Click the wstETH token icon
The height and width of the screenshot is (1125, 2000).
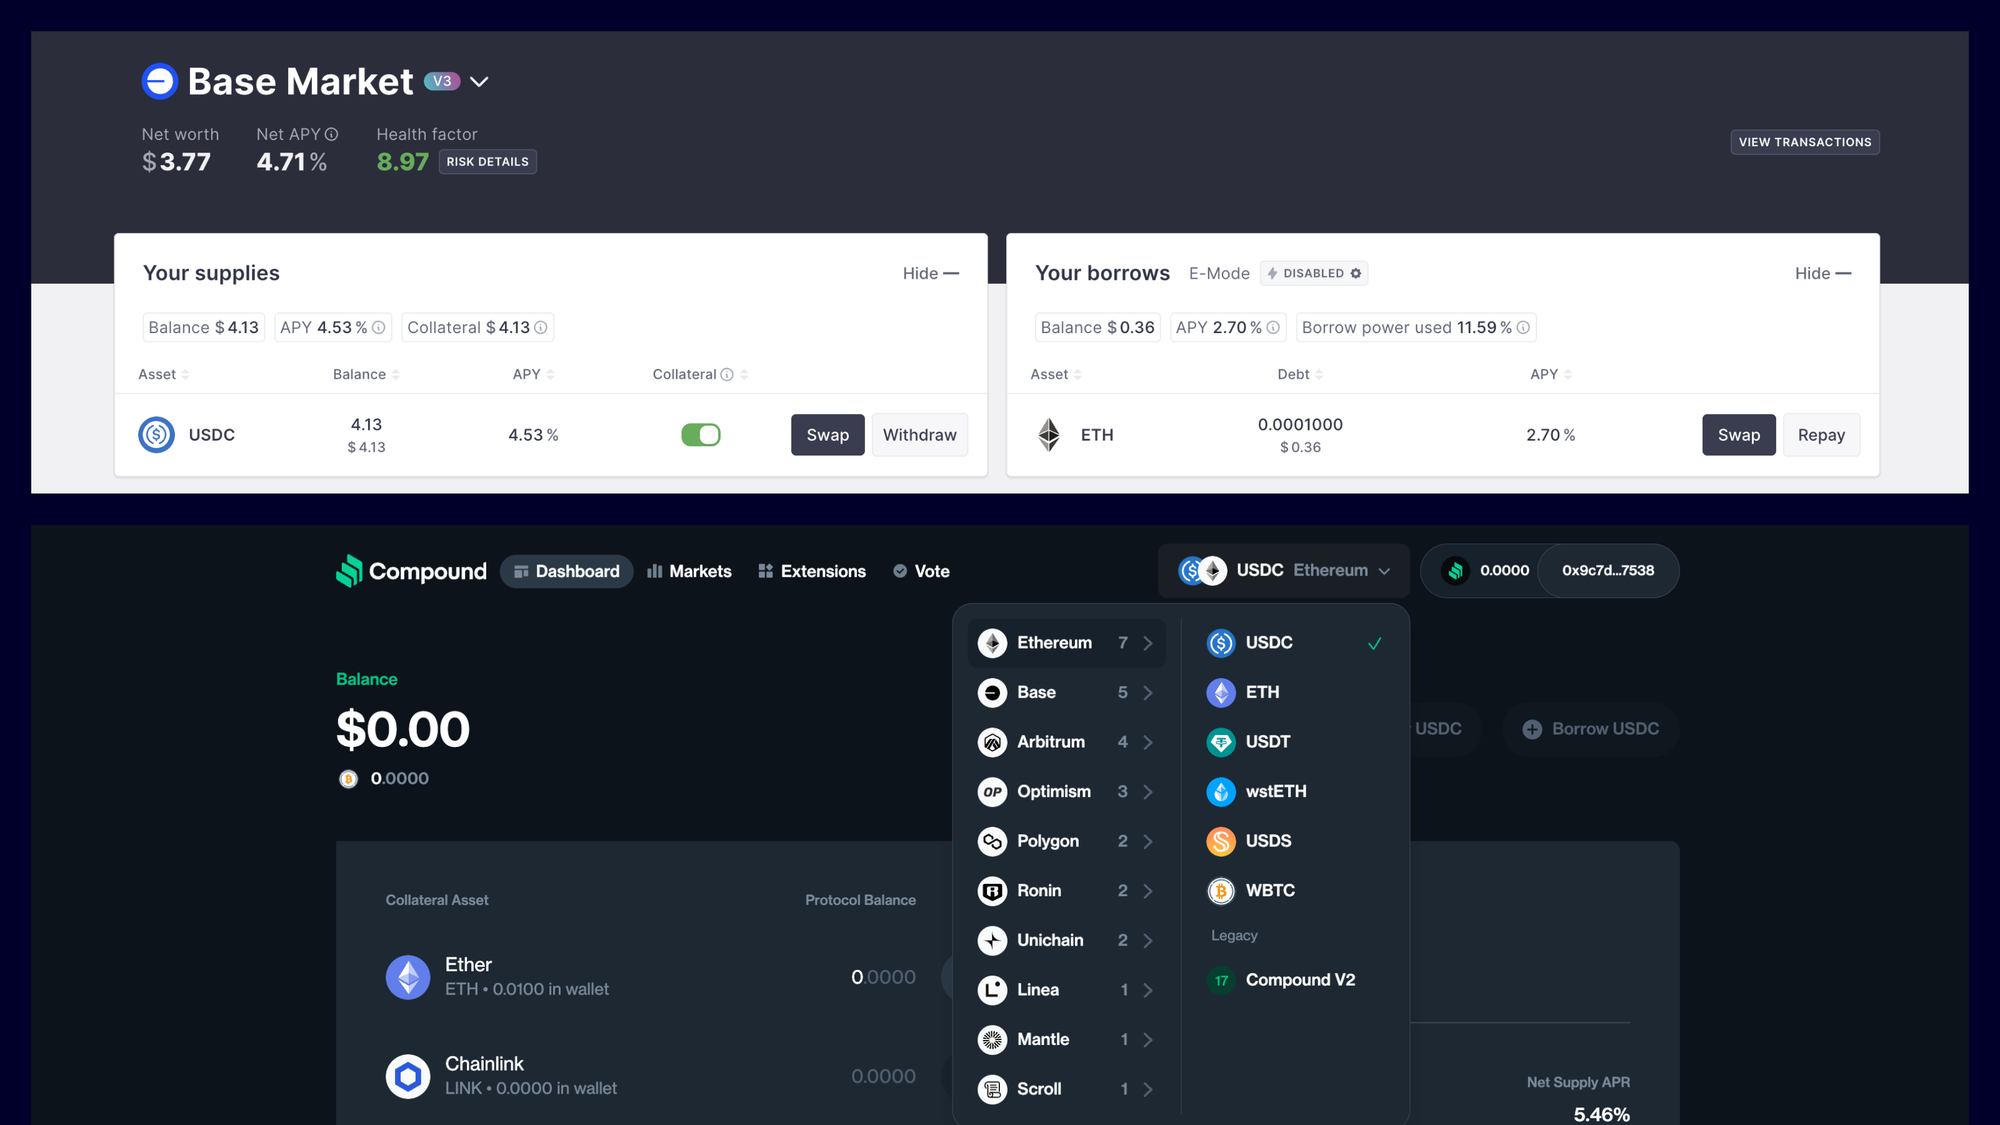(x=1220, y=791)
